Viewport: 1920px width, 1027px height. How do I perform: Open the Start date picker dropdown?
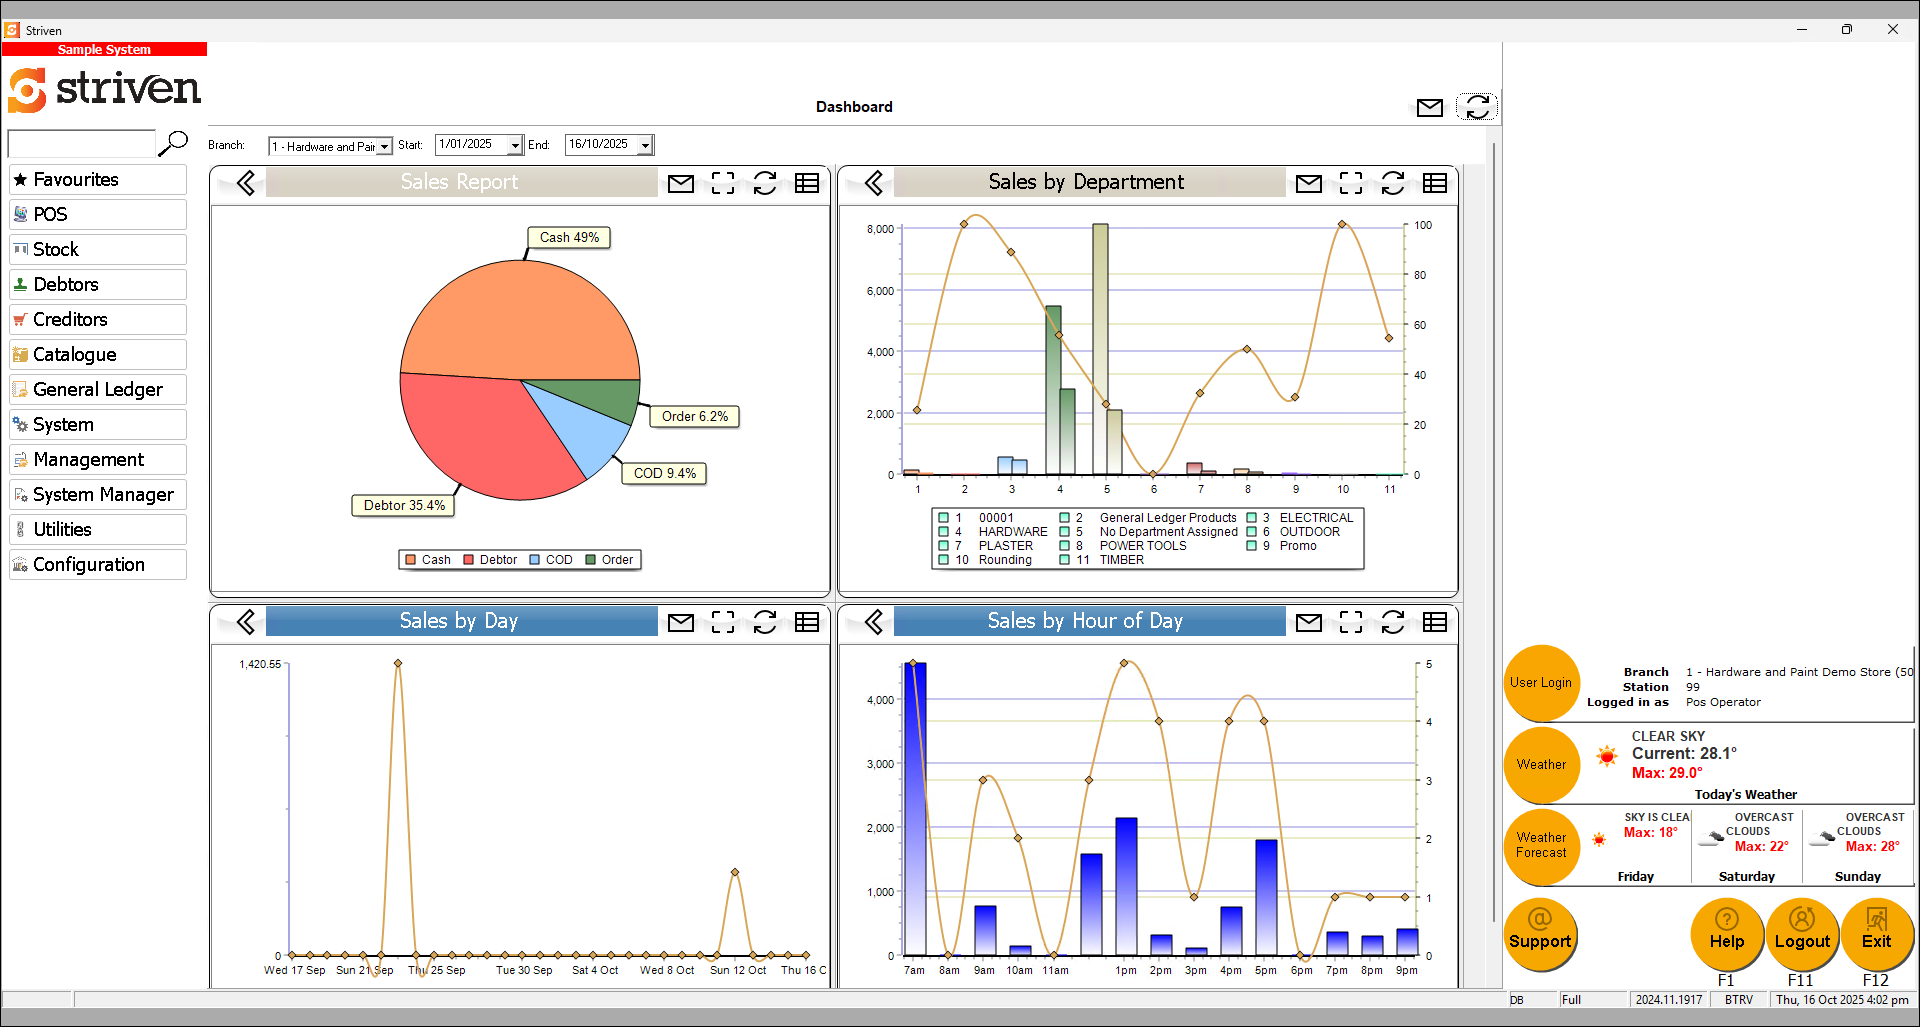(514, 144)
